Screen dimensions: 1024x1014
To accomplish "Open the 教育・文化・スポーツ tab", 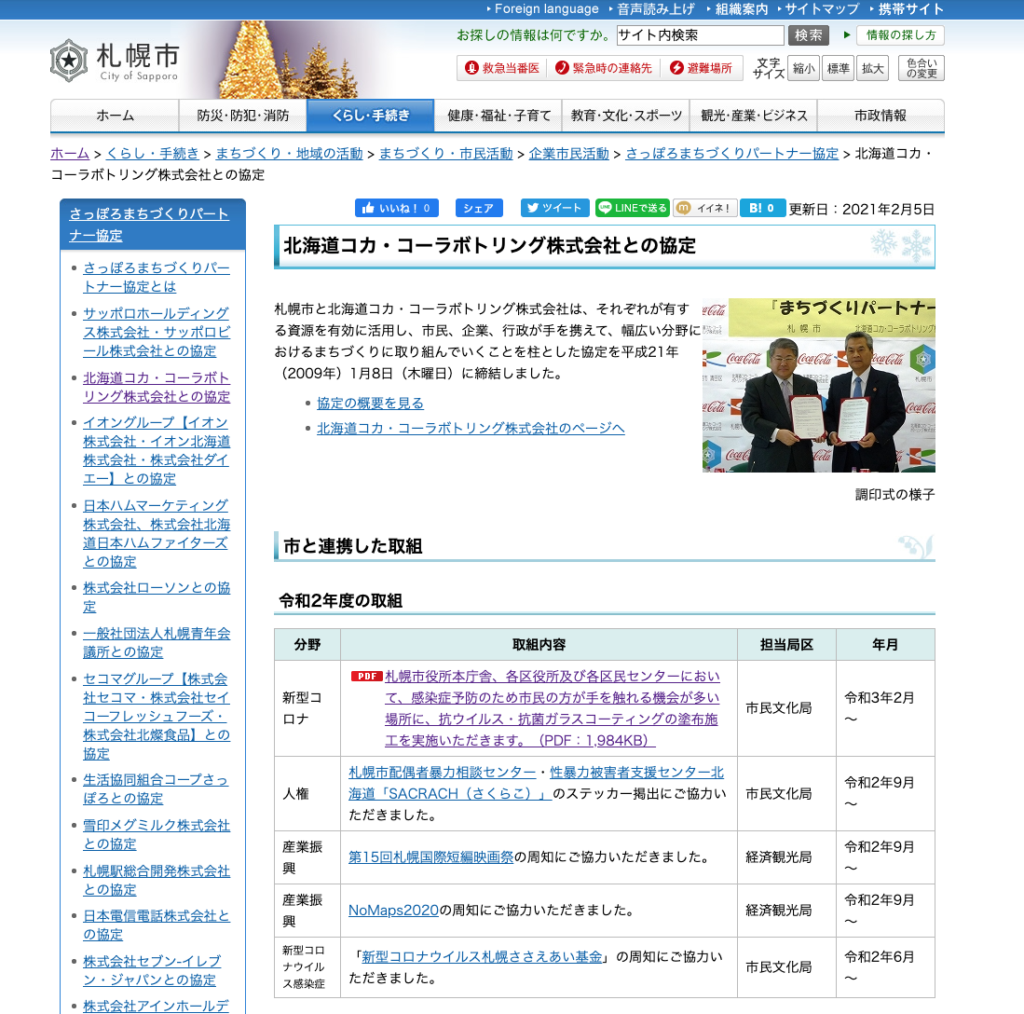I will (x=626, y=116).
